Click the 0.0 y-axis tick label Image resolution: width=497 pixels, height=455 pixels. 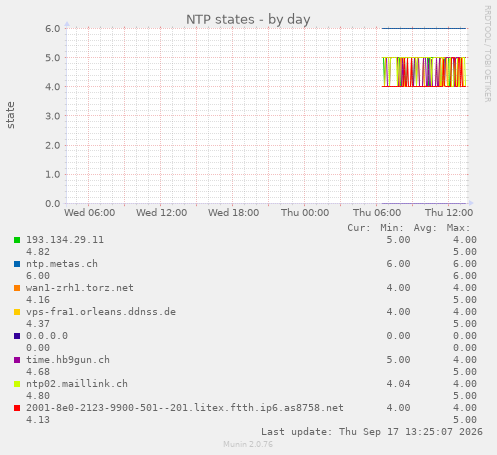53,204
